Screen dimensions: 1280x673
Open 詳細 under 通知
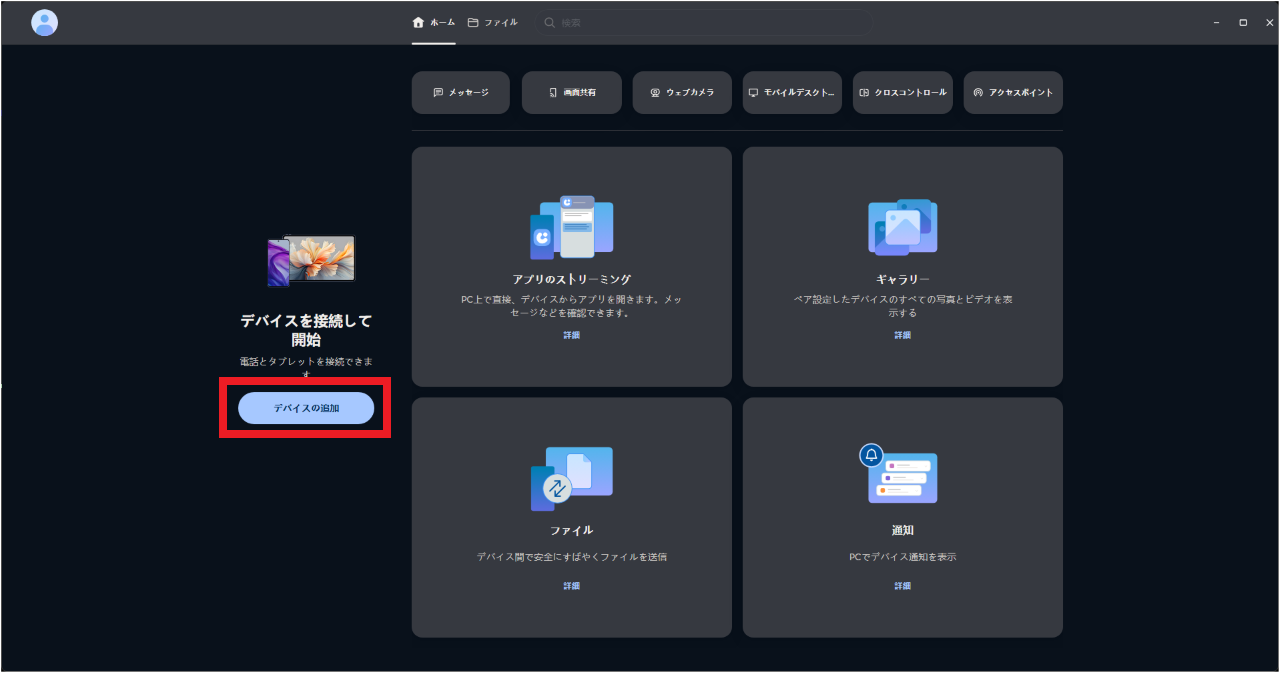pyautogui.click(x=902, y=585)
